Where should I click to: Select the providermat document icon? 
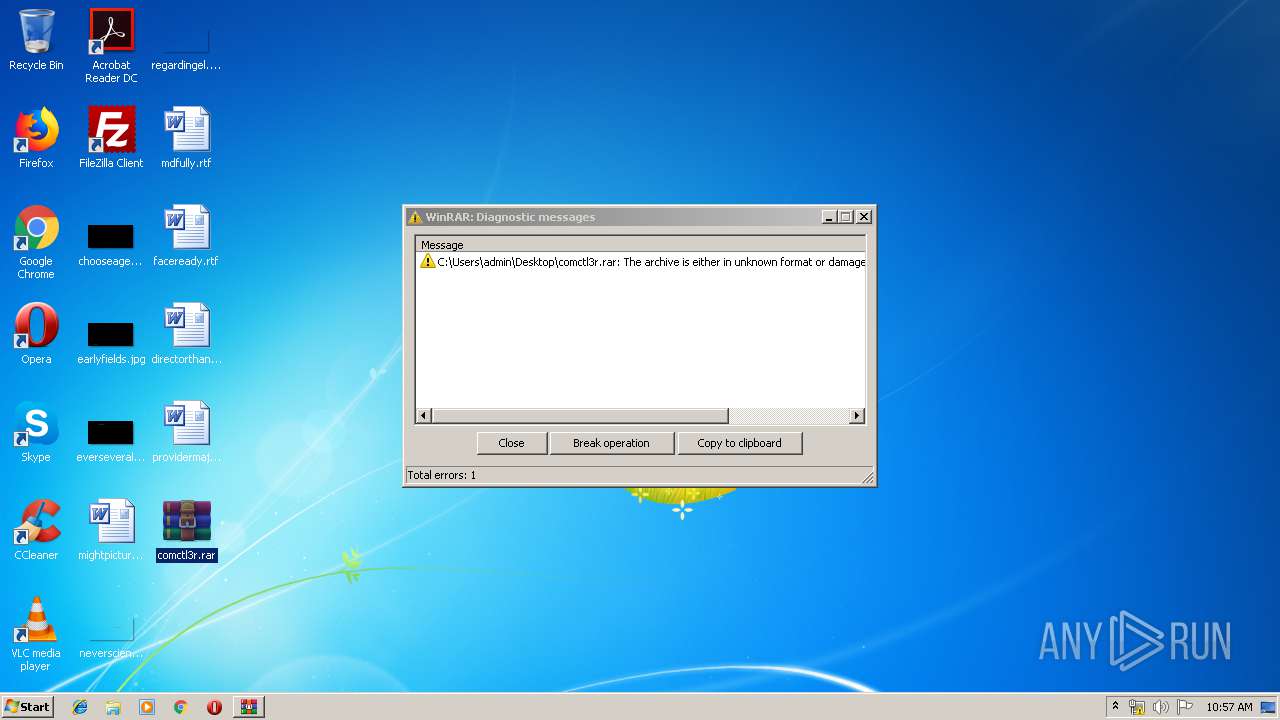tap(186, 432)
